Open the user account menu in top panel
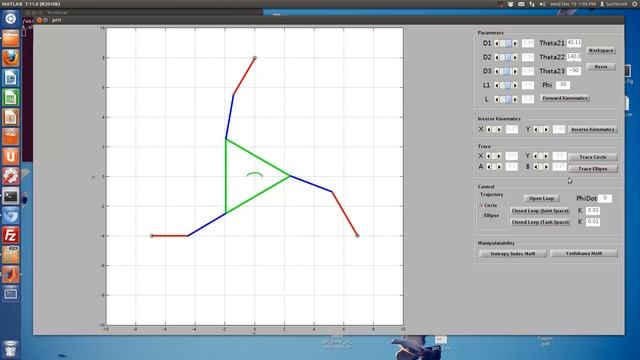The width and height of the screenshot is (640, 360). (x=614, y=4)
